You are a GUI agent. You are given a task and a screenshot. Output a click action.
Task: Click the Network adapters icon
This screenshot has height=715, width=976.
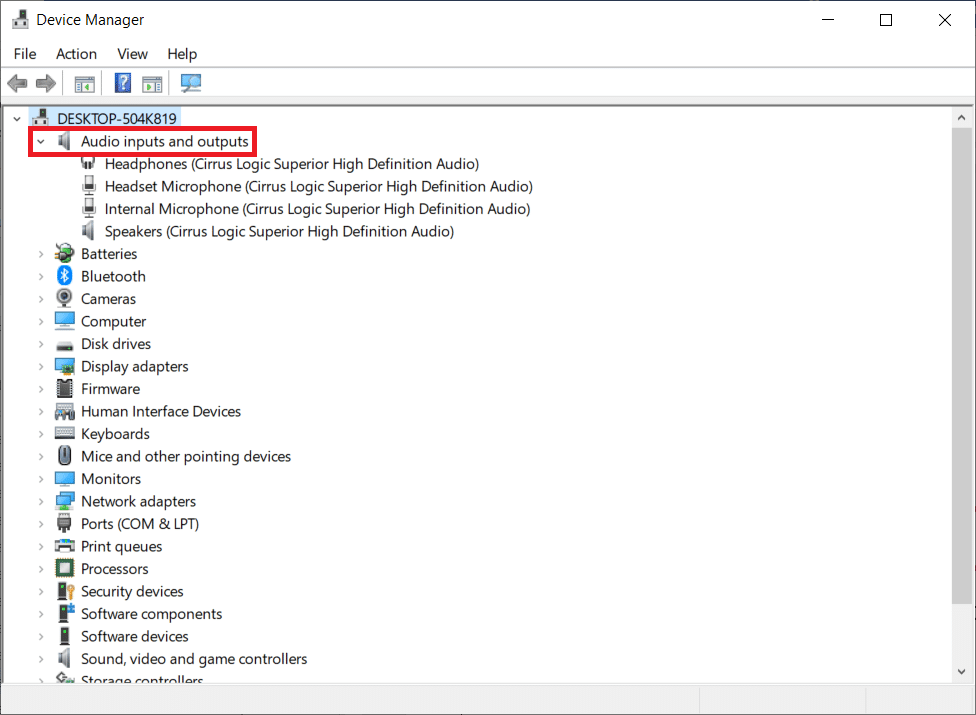click(64, 501)
